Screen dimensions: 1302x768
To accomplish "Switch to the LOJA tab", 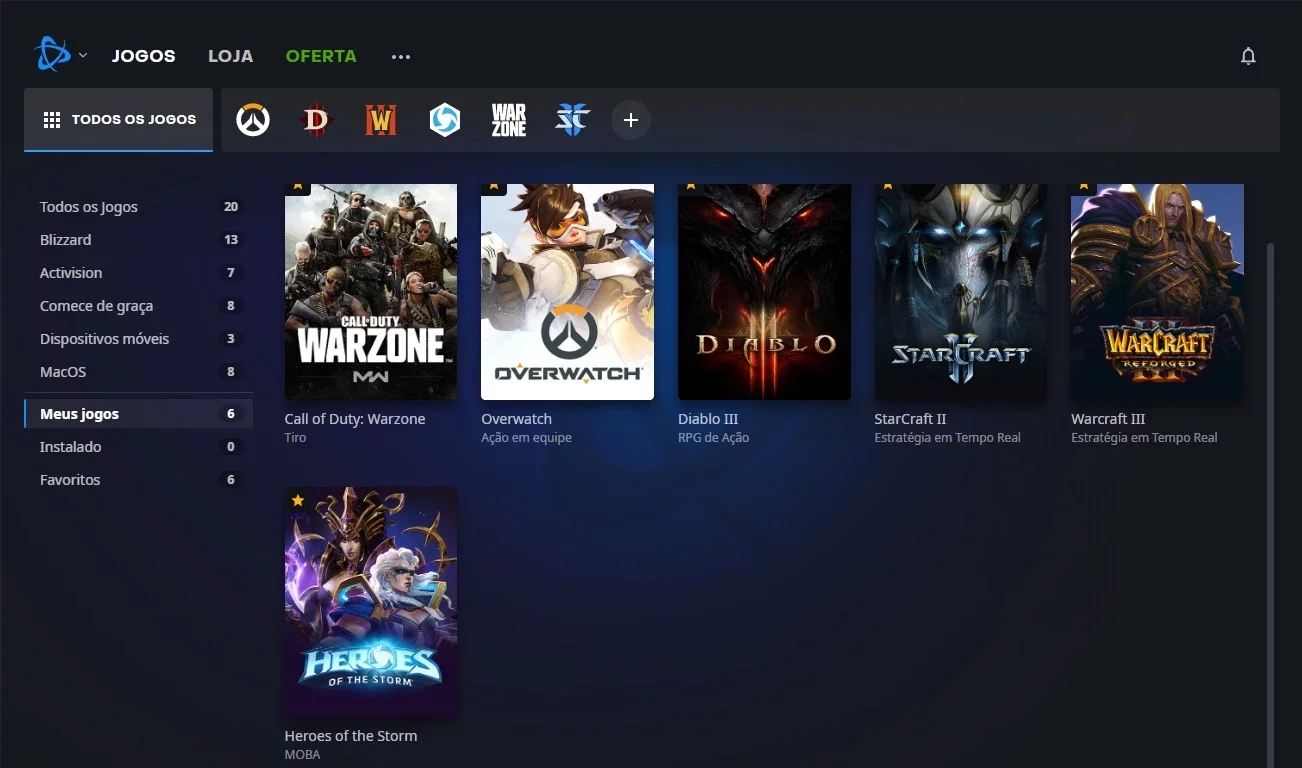I will 230,56.
